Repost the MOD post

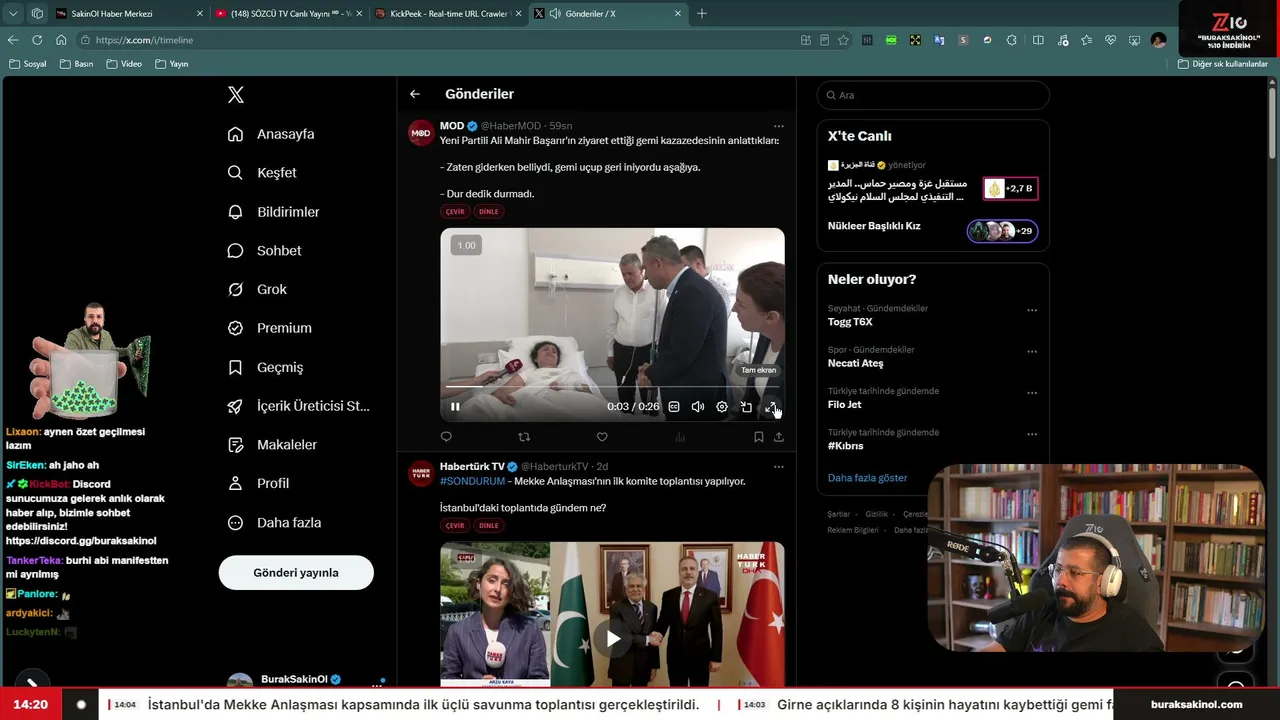click(524, 437)
